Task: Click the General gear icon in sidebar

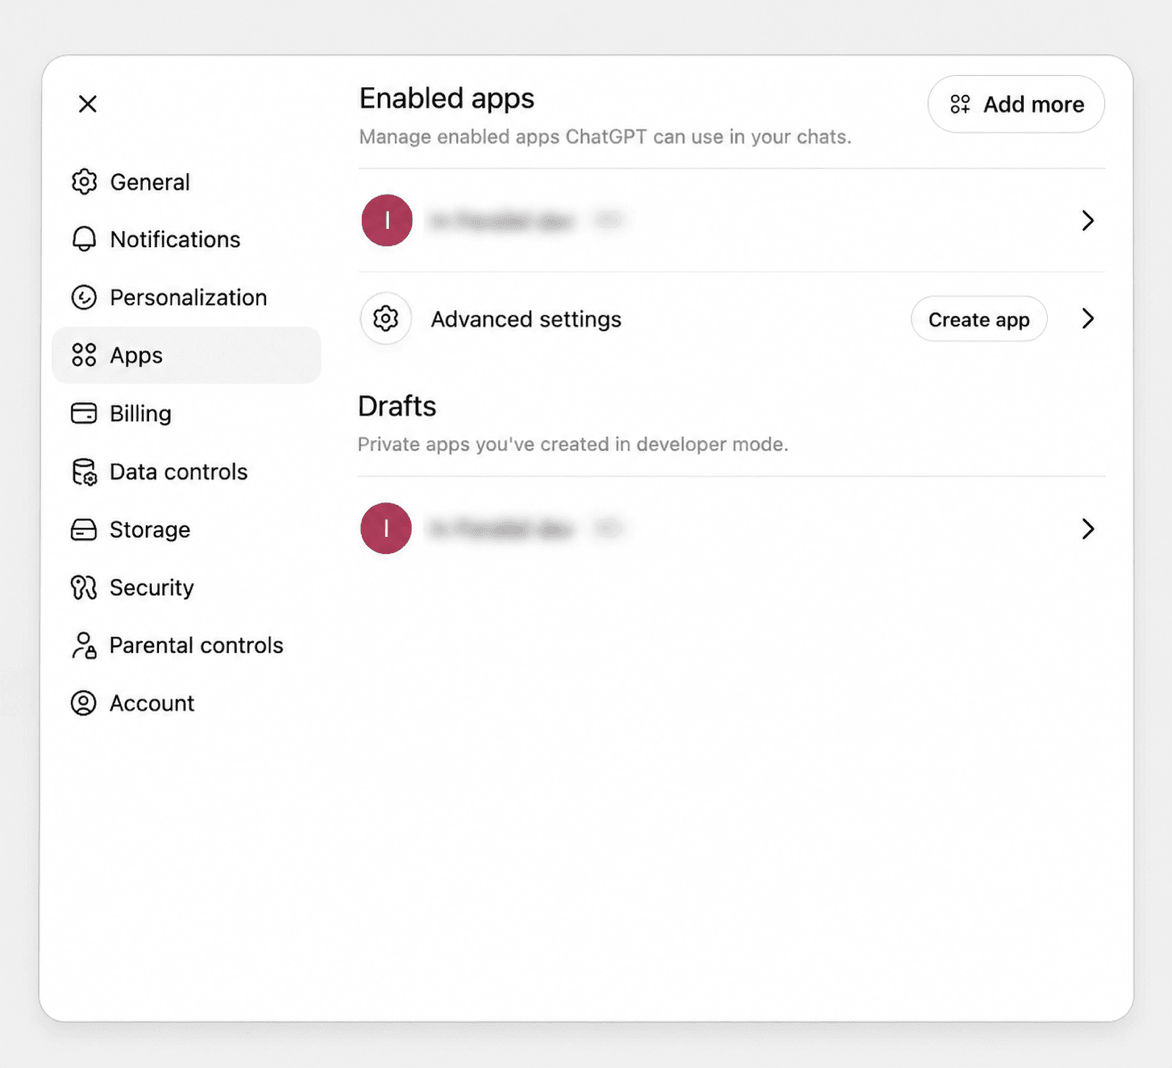Action: tap(84, 182)
